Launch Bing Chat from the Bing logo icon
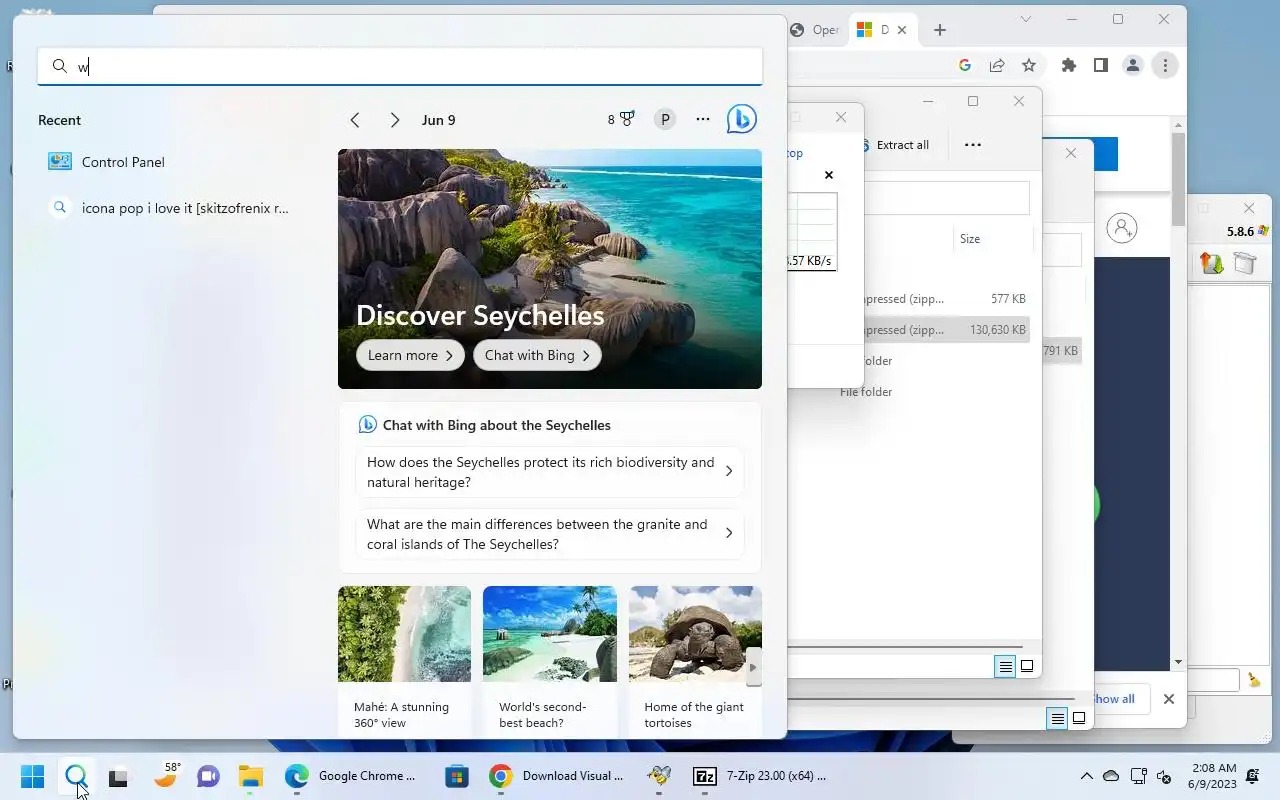Viewport: 1280px width, 800px height. coord(742,119)
